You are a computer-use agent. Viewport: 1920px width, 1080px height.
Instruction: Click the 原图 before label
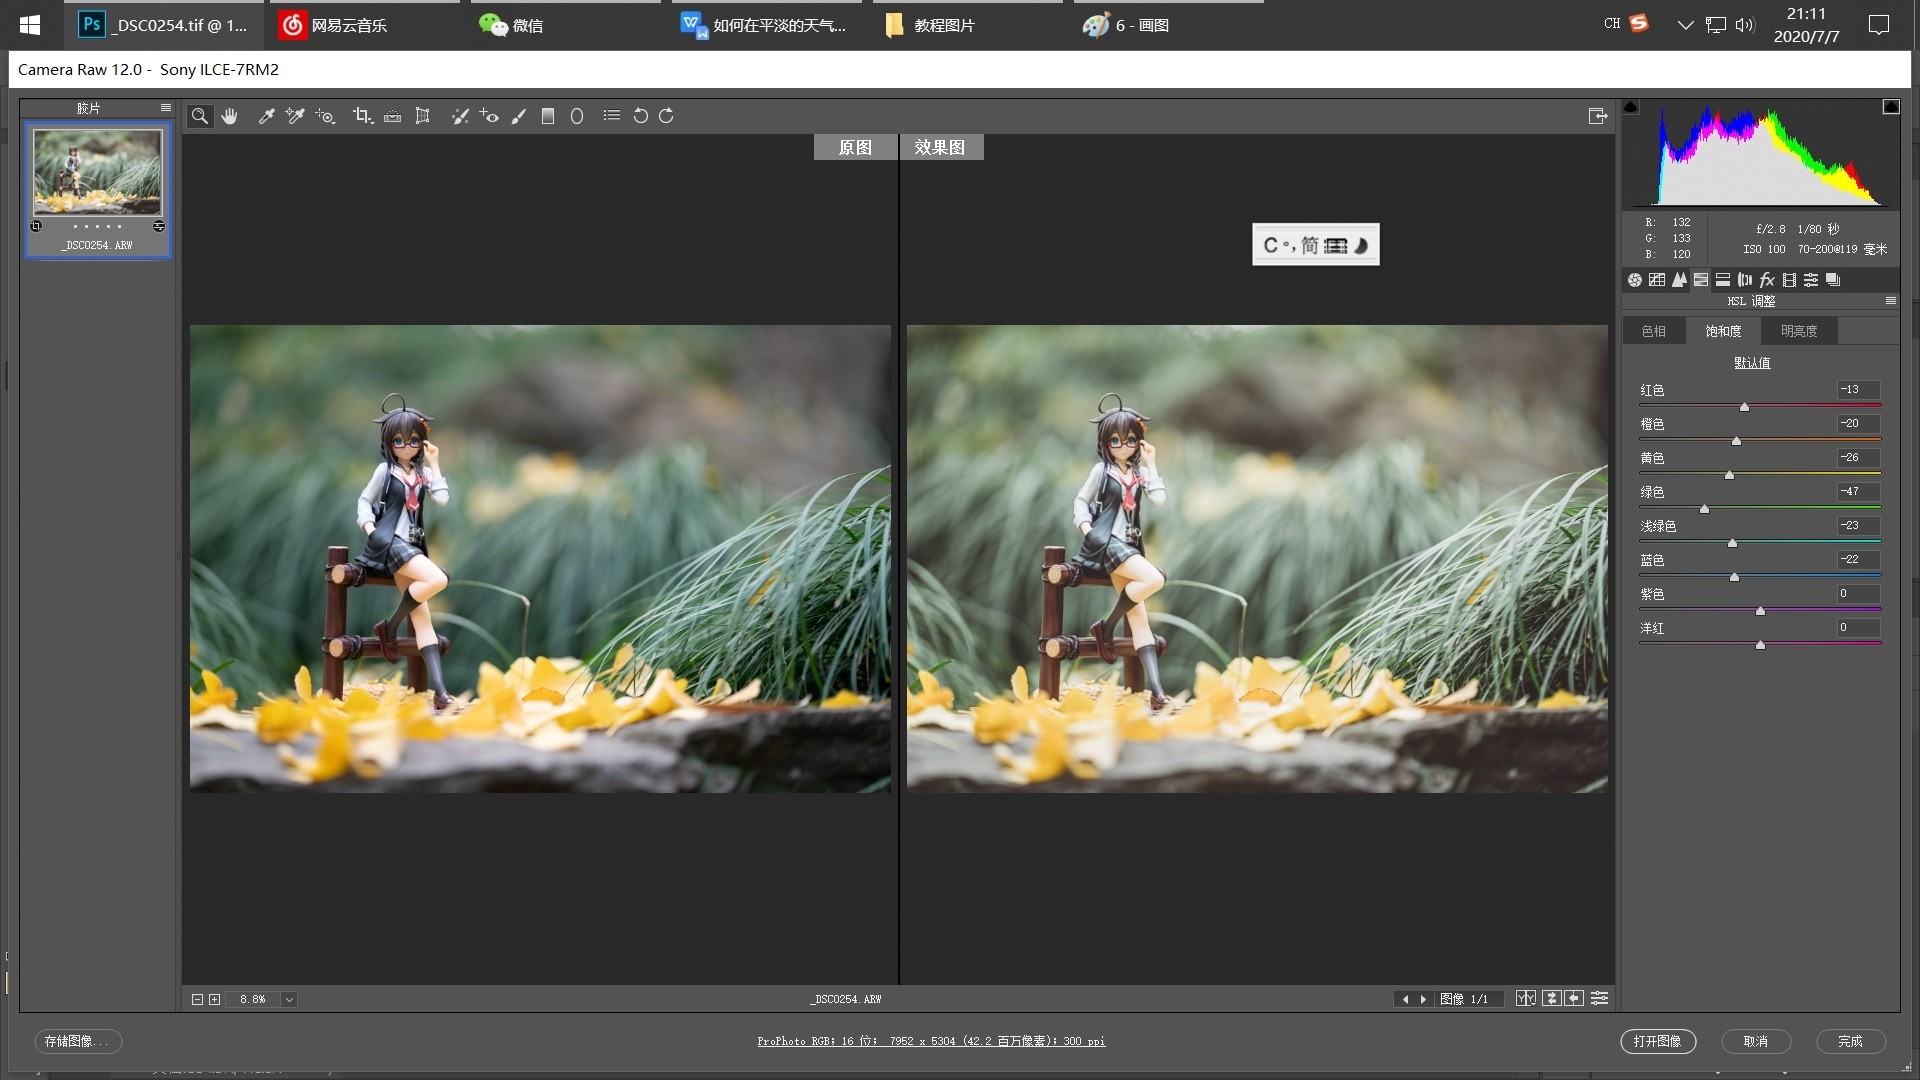click(x=855, y=147)
